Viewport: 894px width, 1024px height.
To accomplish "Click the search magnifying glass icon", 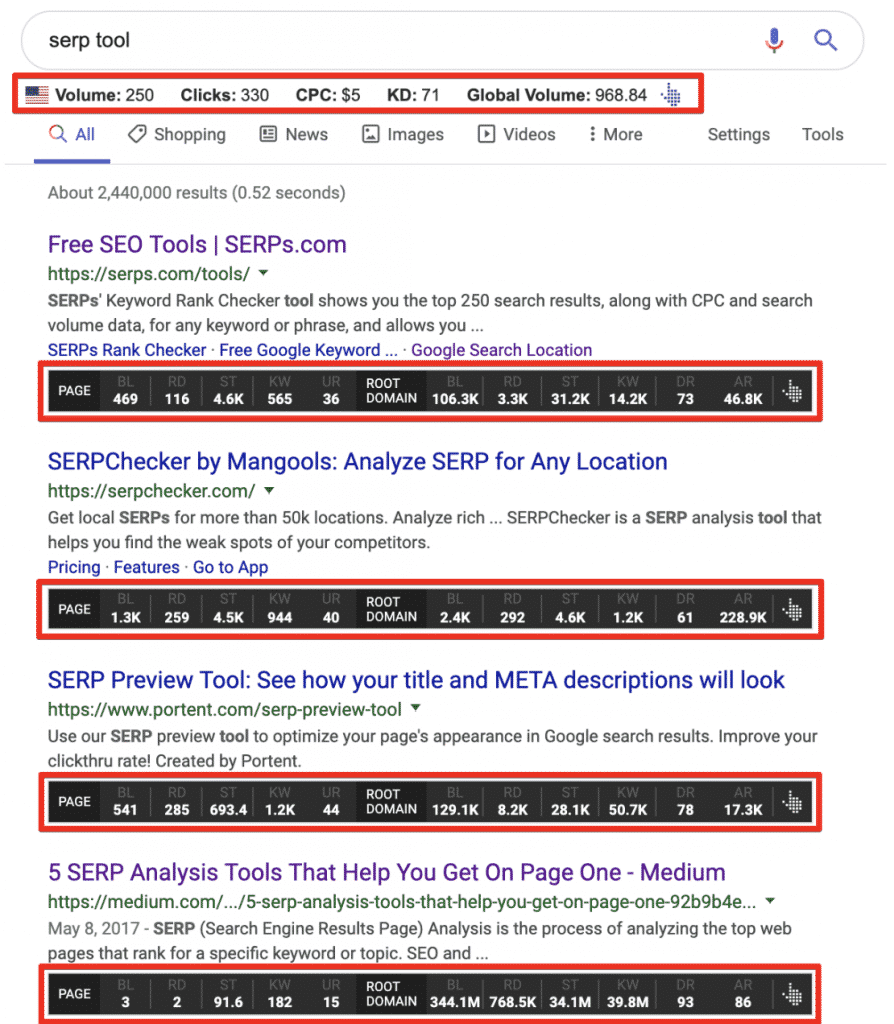I will [825, 40].
